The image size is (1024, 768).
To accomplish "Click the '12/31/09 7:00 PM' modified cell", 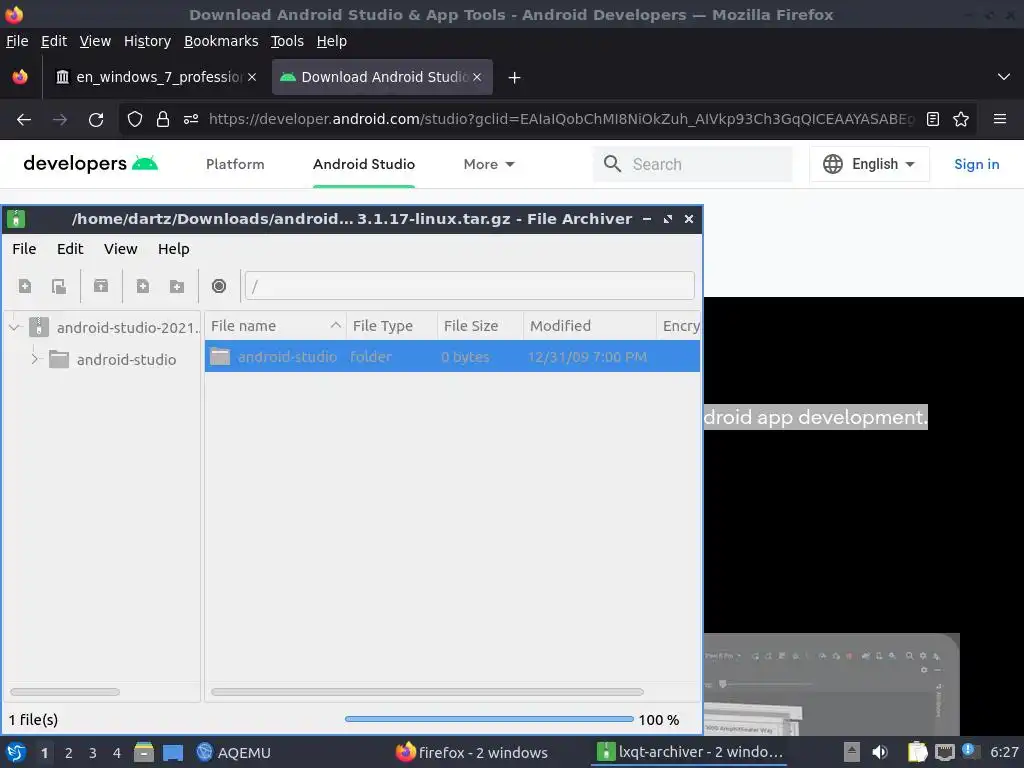I will (x=587, y=357).
